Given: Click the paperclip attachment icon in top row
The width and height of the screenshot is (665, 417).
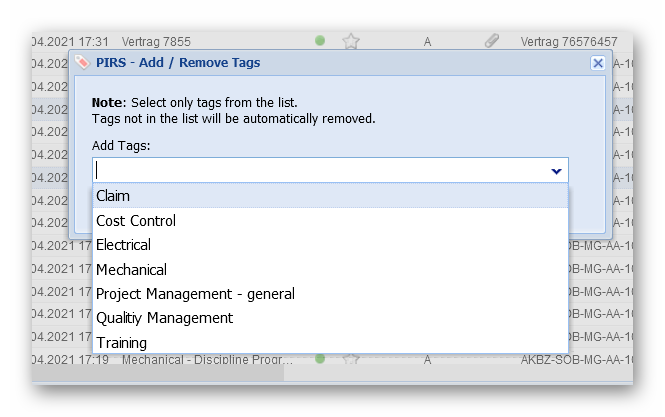Looking at the screenshot, I should [x=491, y=41].
